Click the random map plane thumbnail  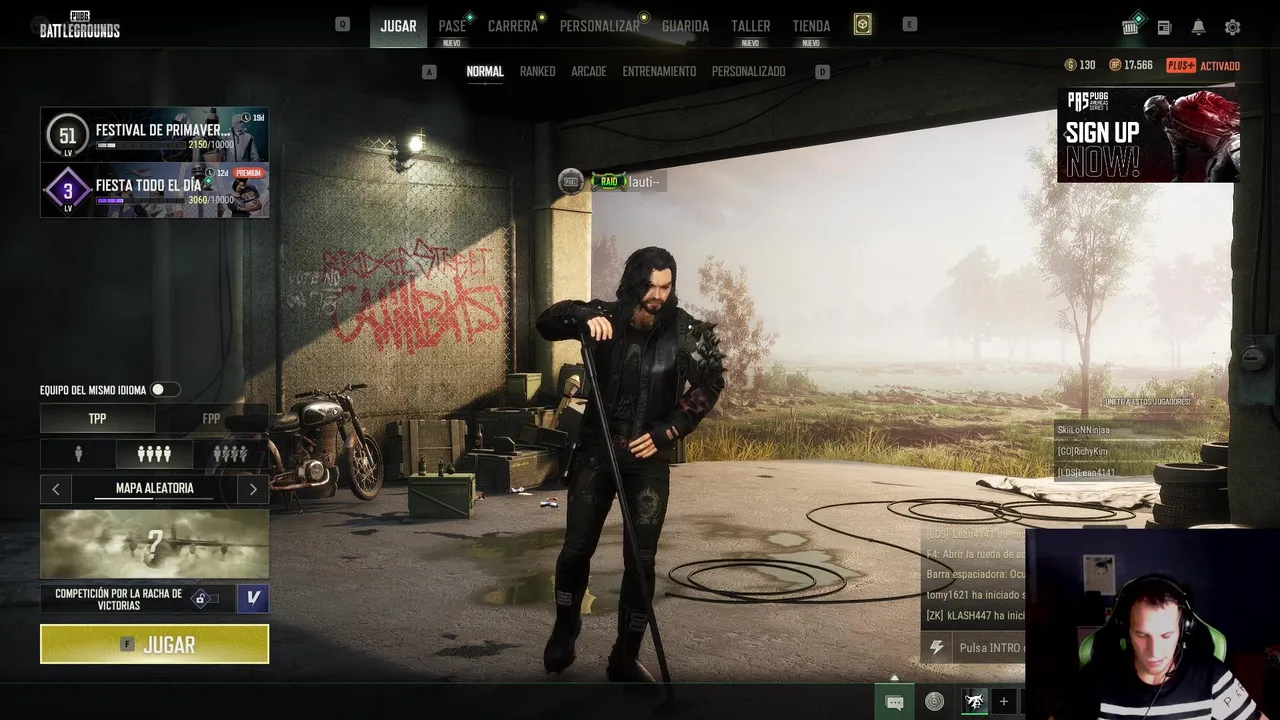[x=154, y=544]
